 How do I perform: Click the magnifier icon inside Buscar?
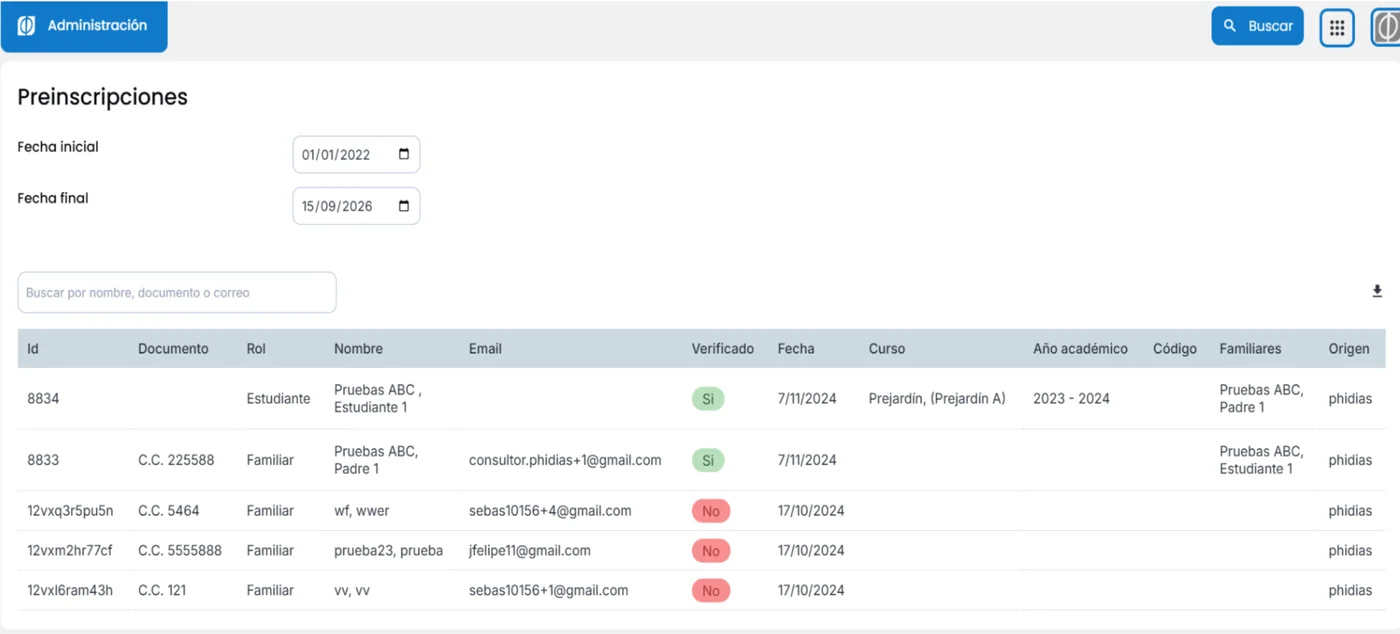coord(1231,26)
